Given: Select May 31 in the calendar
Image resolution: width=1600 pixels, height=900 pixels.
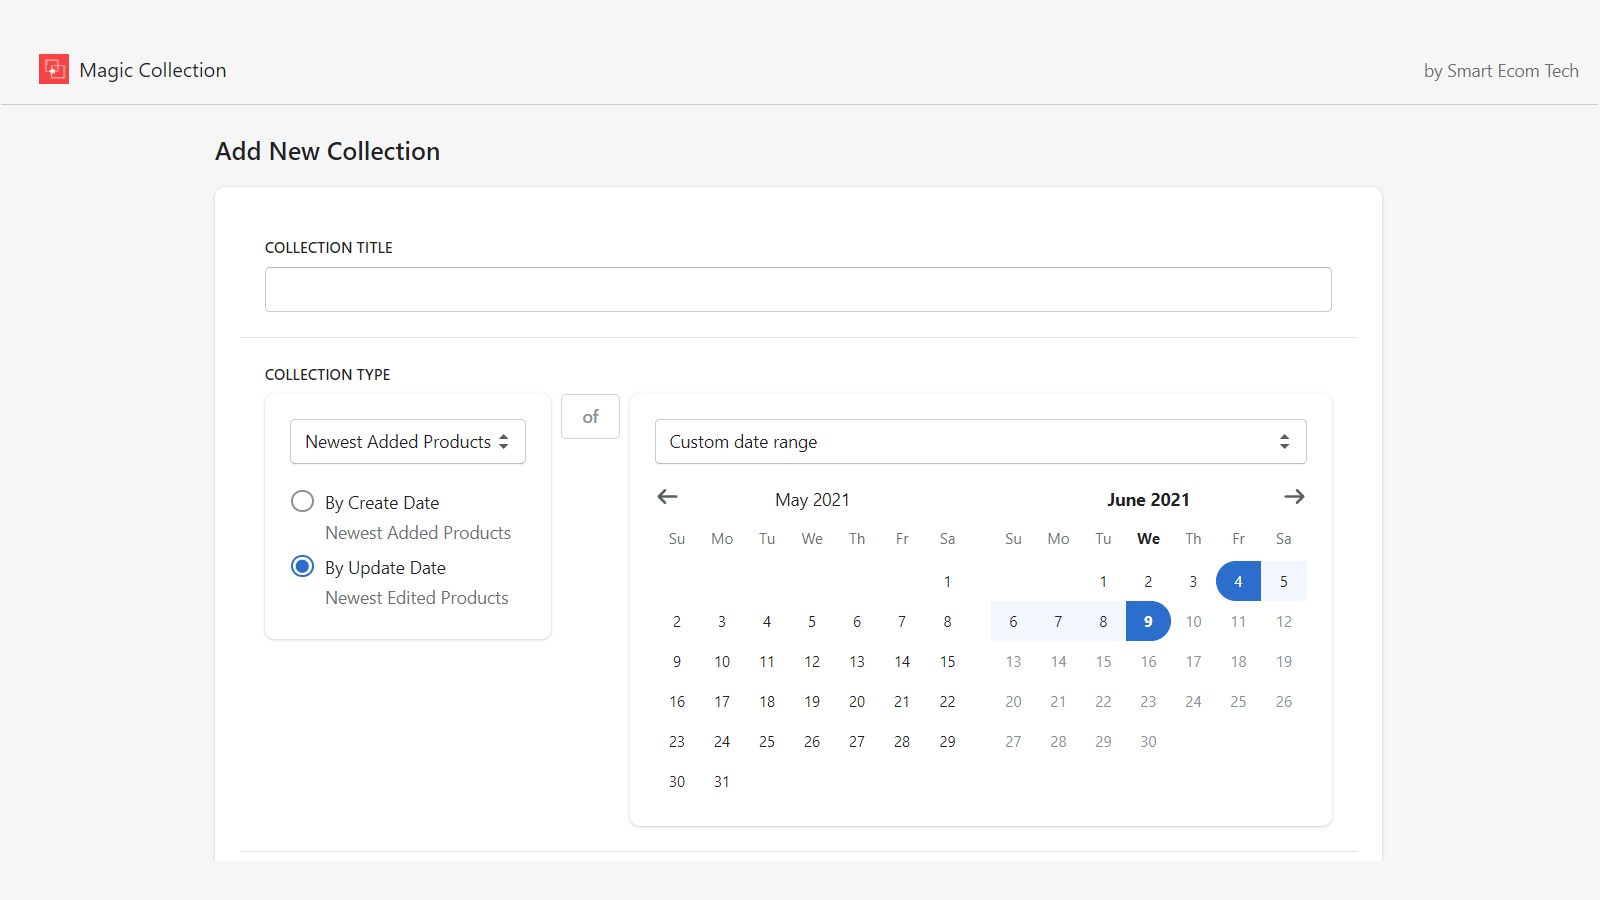Looking at the screenshot, I should coord(721,781).
